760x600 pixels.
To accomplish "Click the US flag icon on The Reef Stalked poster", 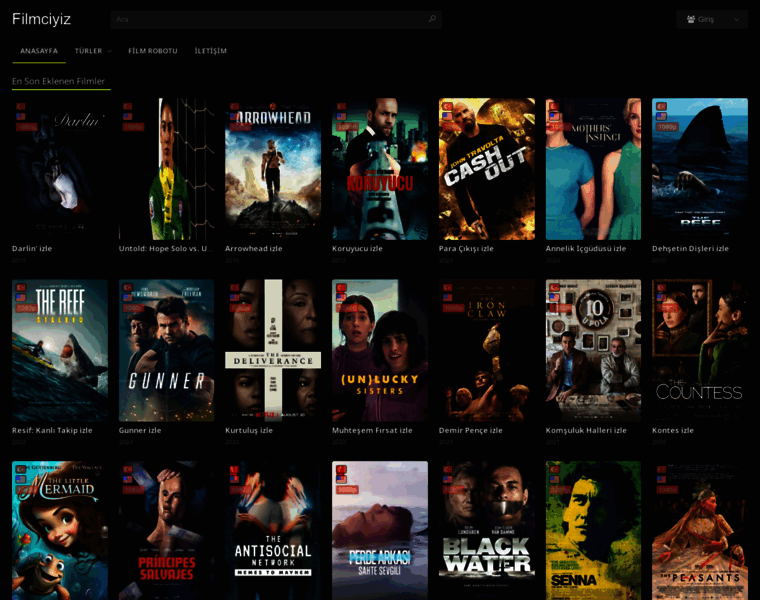I will click(x=20, y=298).
